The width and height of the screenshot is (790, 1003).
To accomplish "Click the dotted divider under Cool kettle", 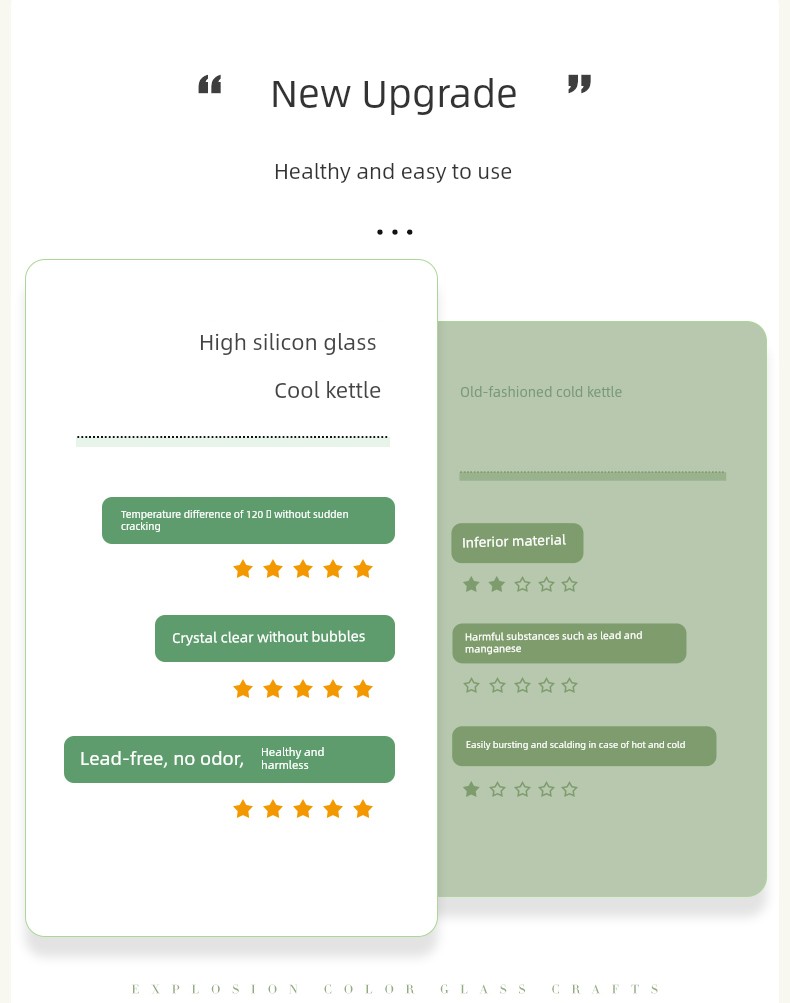I will 233,439.
